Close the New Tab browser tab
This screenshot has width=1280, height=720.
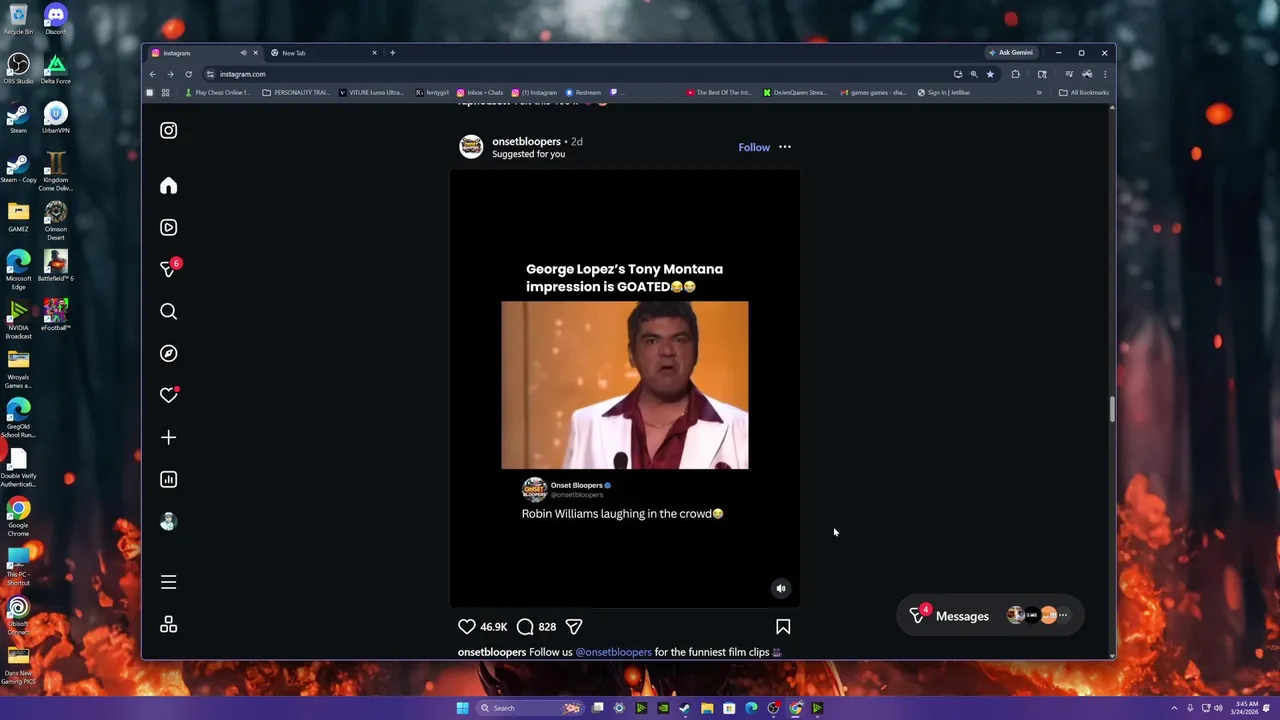point(375,53)
